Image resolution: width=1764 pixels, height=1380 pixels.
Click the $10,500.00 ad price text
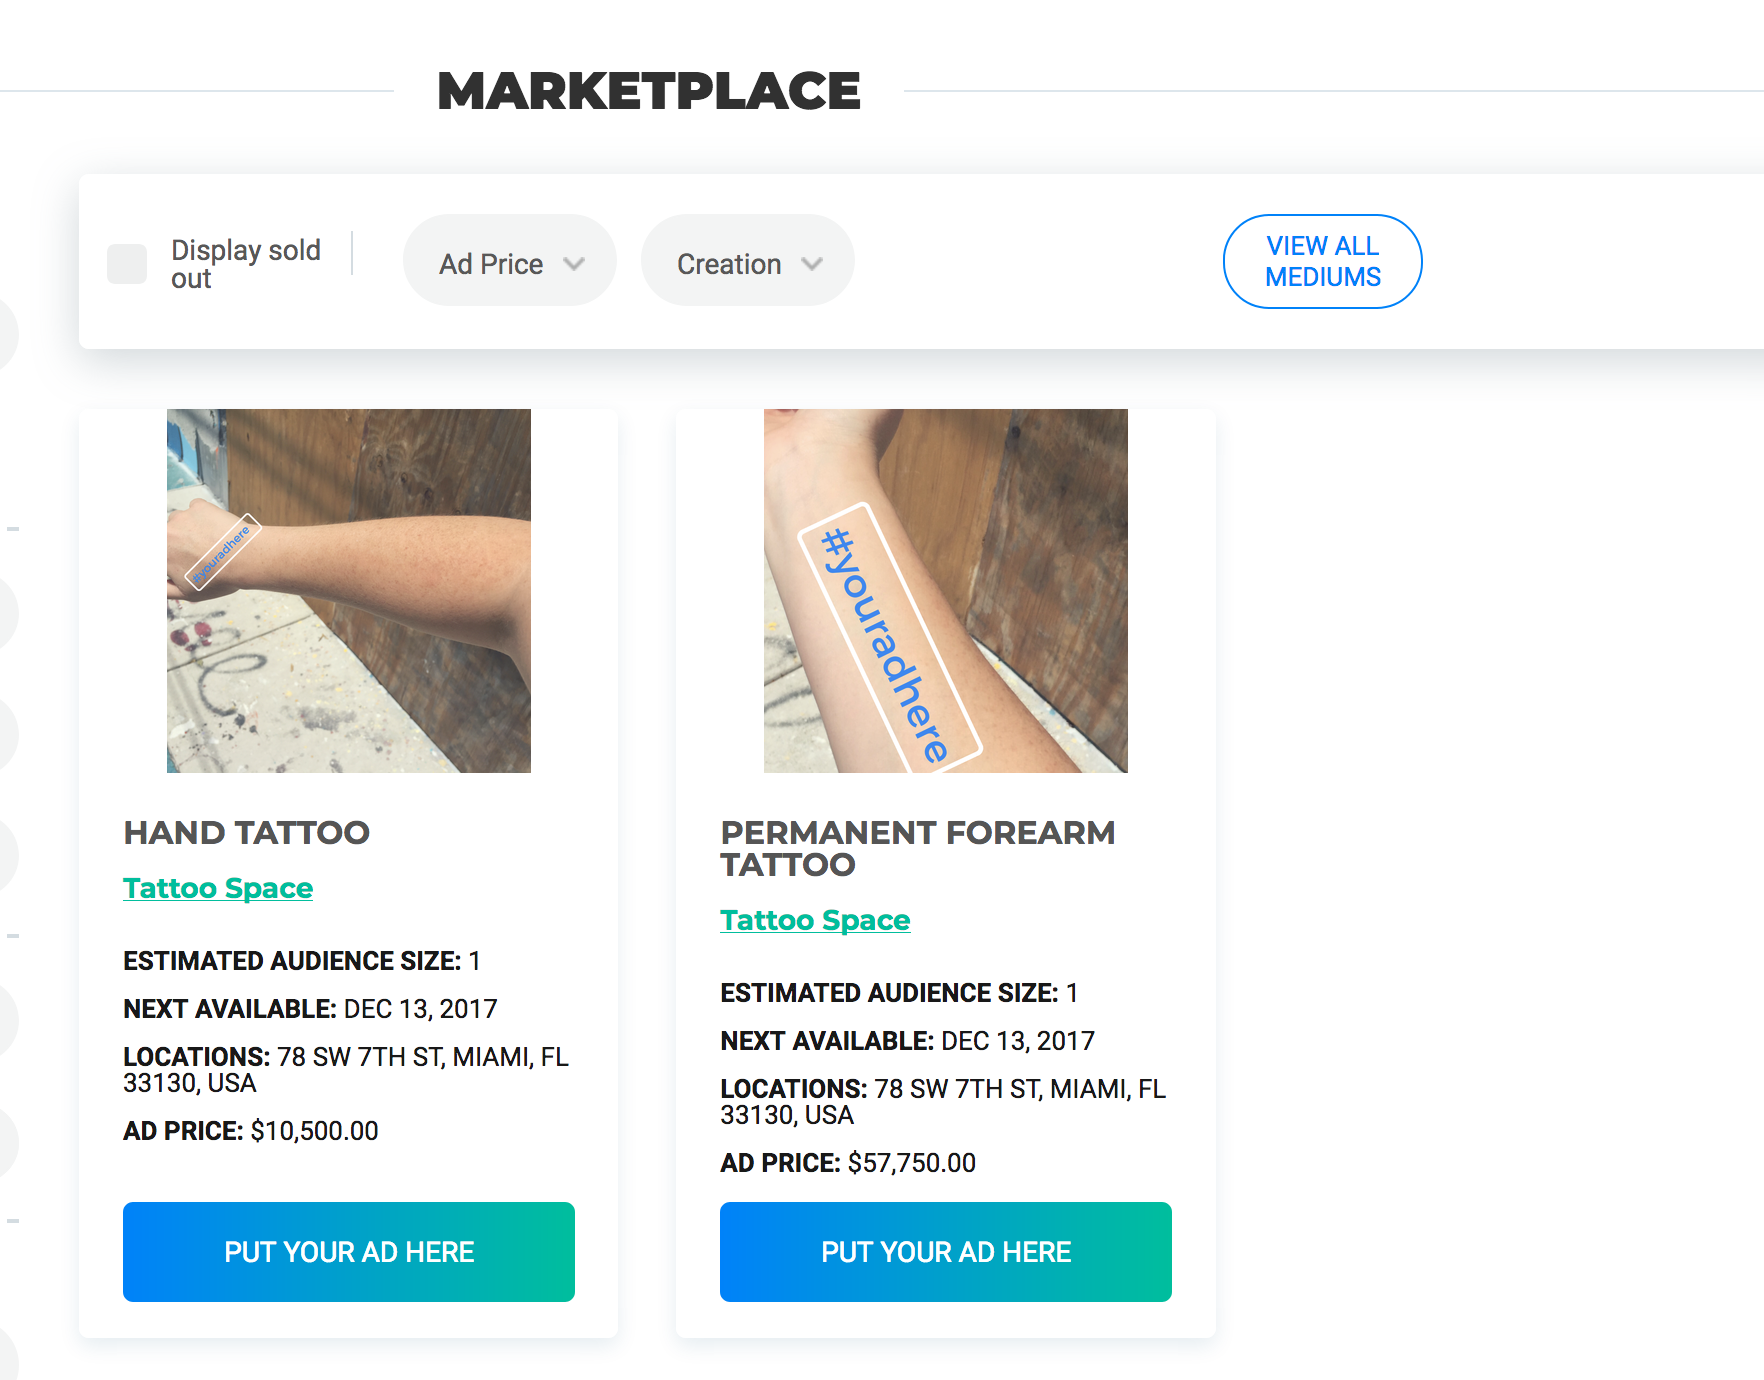(x=314, y=1131)
